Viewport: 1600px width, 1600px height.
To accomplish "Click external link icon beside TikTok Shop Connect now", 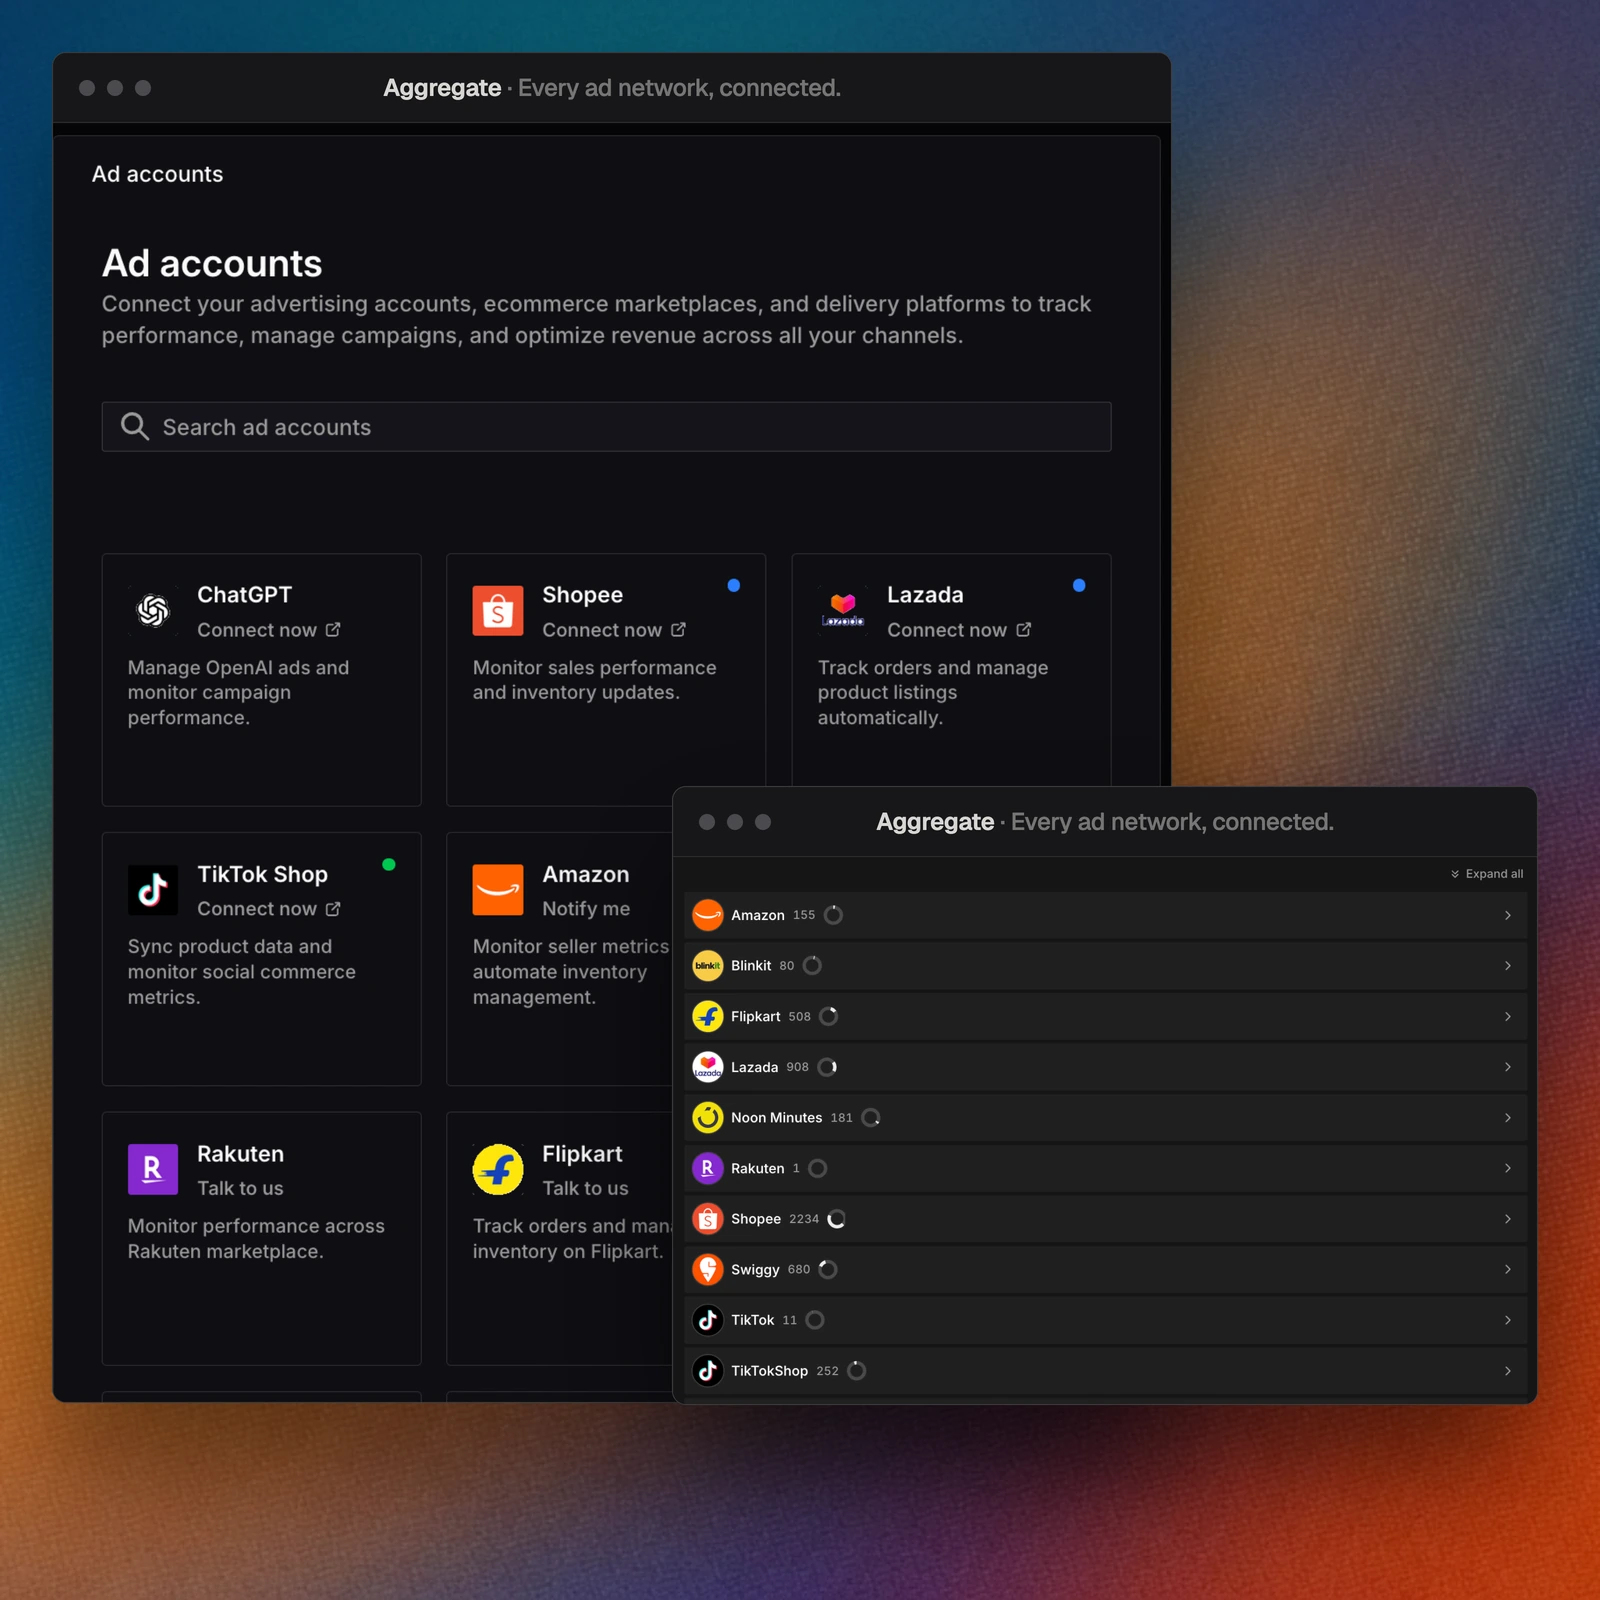I will (x=333, y=909).
